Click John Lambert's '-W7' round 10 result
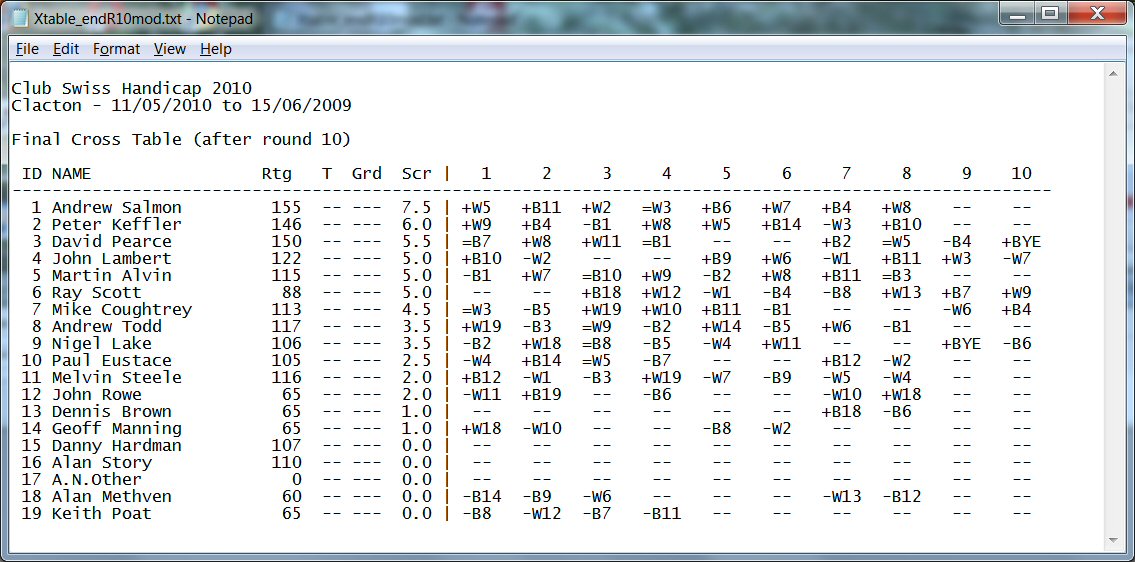Viewport: 1135px width, 562px height. (x=1016, y=259)
